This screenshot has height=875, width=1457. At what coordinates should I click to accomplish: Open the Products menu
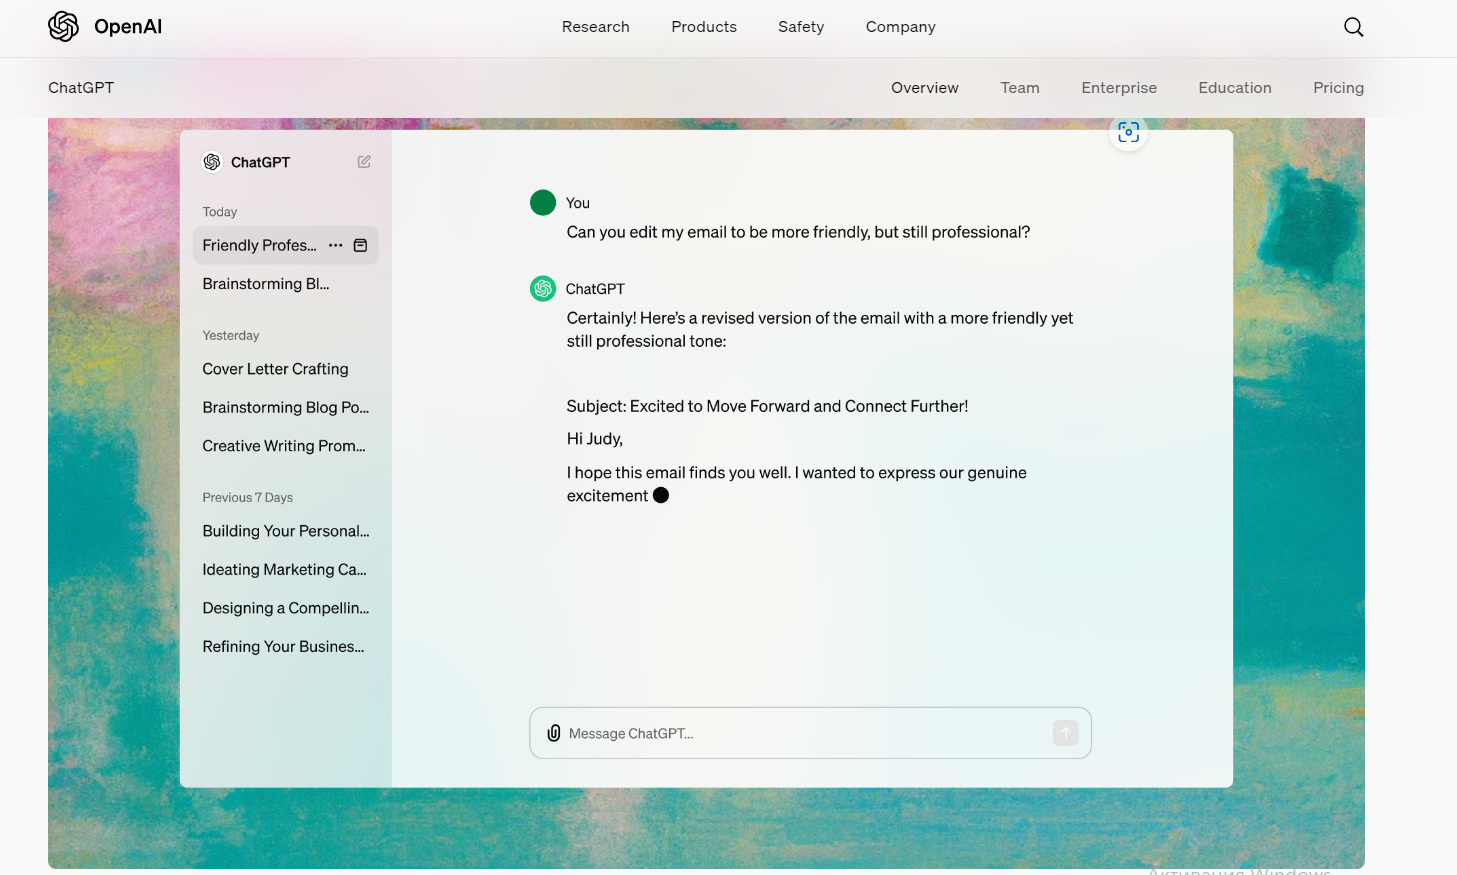pyautogui.click(x=704, y=27)
